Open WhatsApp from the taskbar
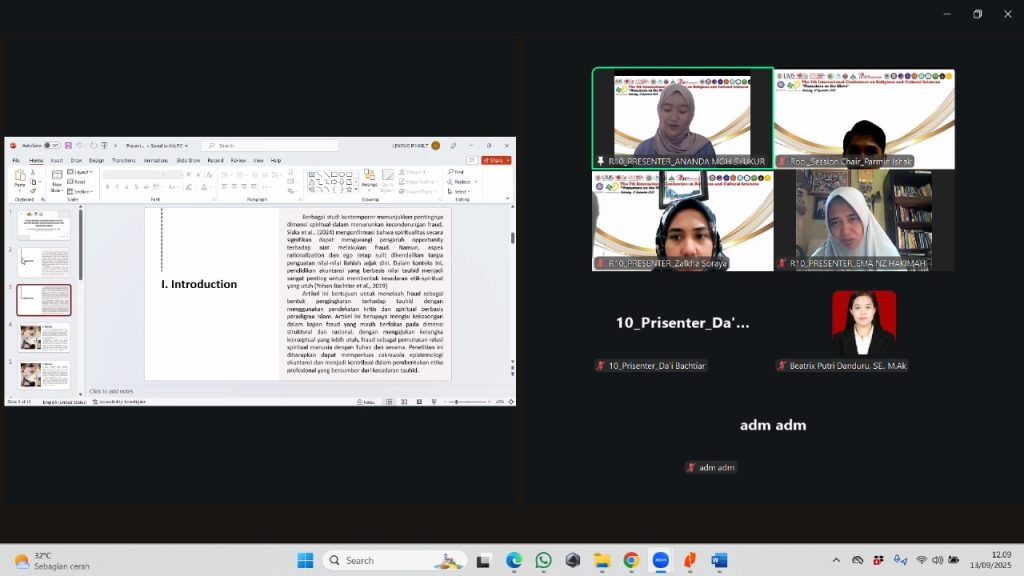 543,560
